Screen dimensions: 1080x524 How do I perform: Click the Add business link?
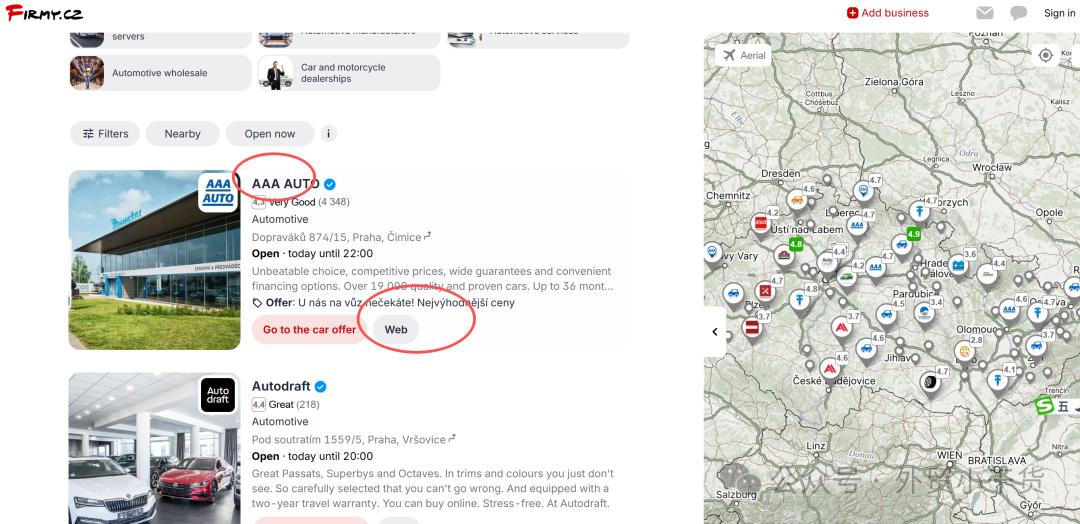click(x=887, y=13)
